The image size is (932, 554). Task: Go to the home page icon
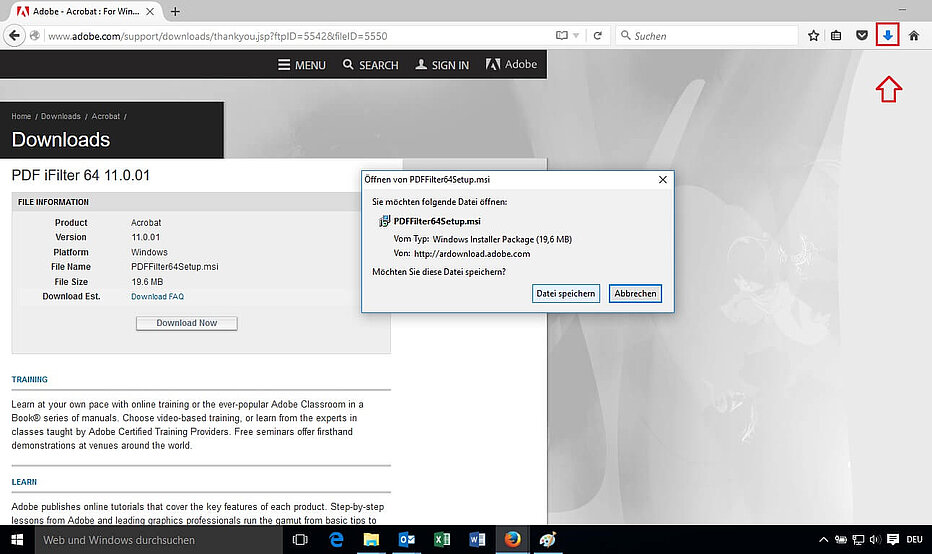point(914,36)
